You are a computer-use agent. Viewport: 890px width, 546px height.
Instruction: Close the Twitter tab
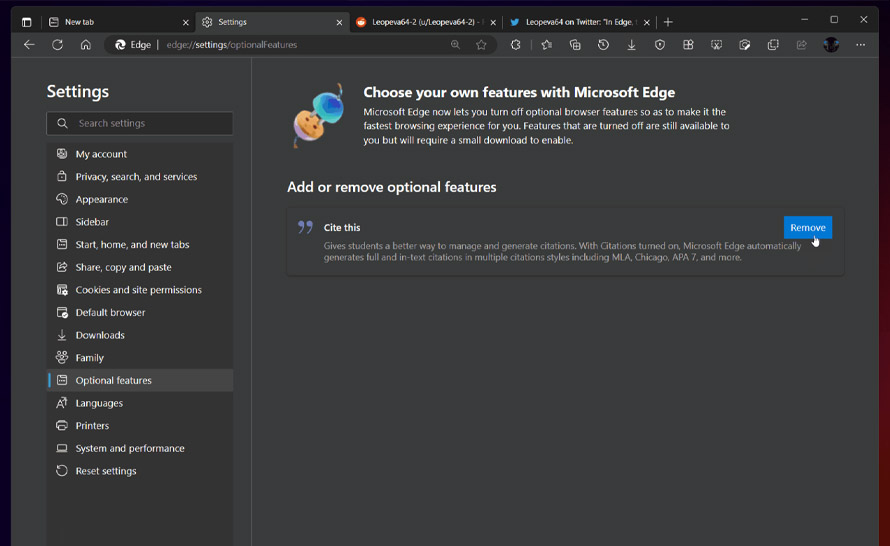point(646,23)
